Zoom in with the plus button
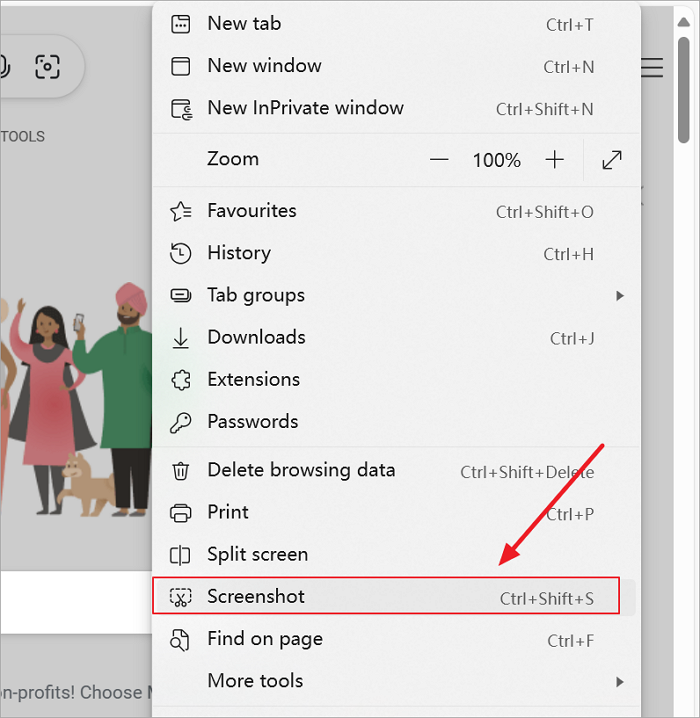The height and width of the screenshot is (718, 700). click(x=555, y=160)
